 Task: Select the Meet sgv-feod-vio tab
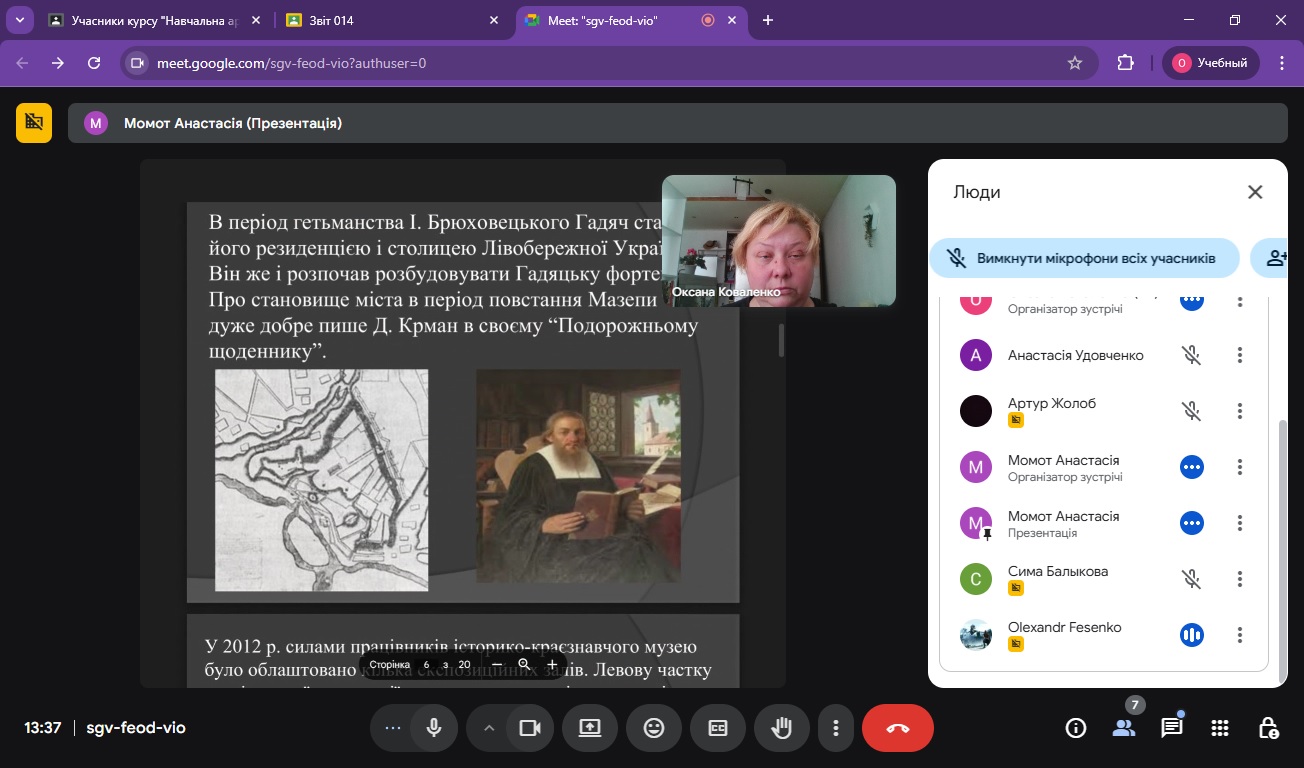tap(633, 20)
